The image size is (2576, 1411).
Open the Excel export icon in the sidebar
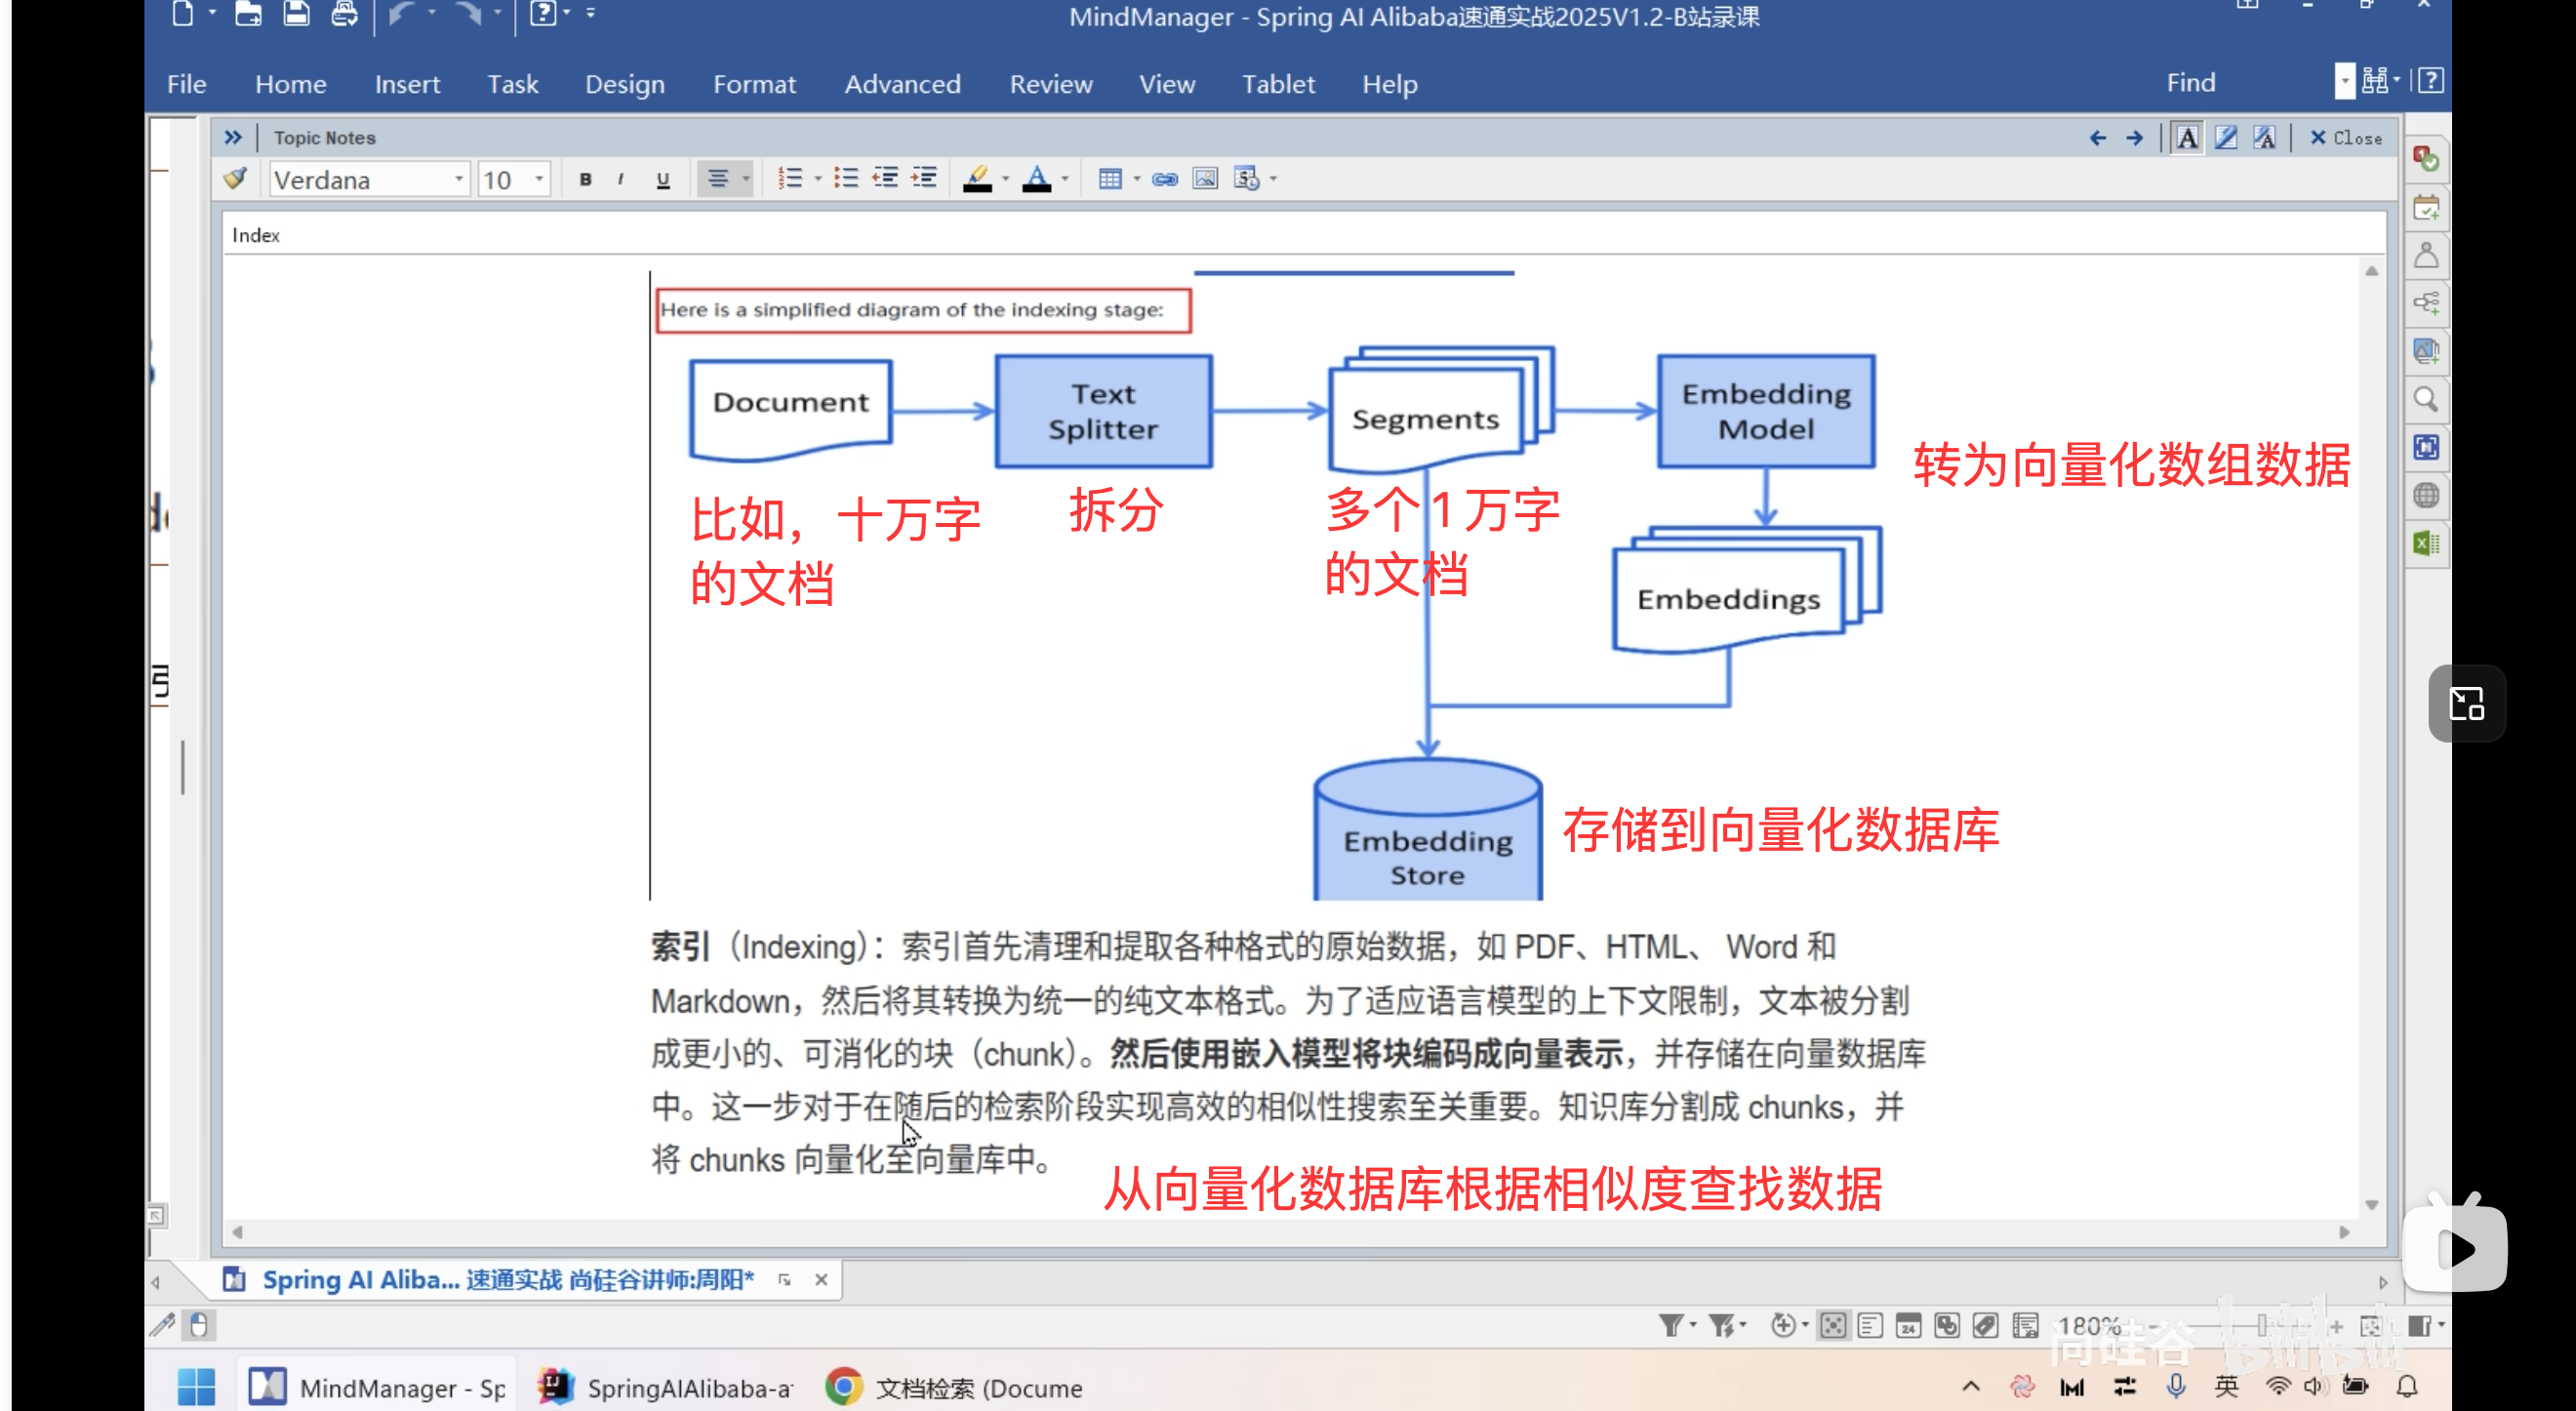[2427, 543]
